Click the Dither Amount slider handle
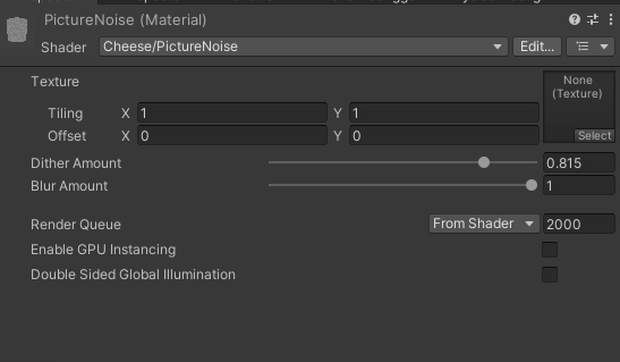 [484, 162]
